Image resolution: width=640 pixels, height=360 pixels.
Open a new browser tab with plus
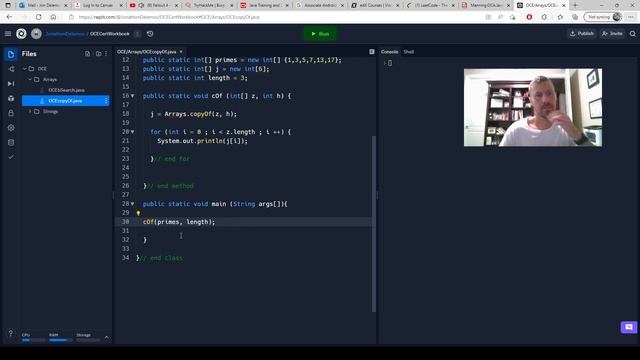(575, 5)
